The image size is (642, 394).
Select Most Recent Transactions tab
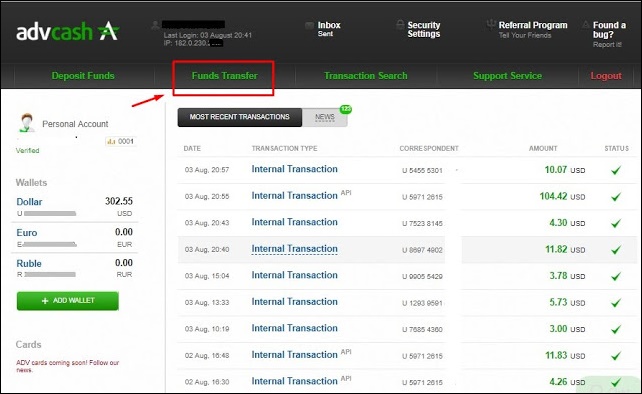240,117
